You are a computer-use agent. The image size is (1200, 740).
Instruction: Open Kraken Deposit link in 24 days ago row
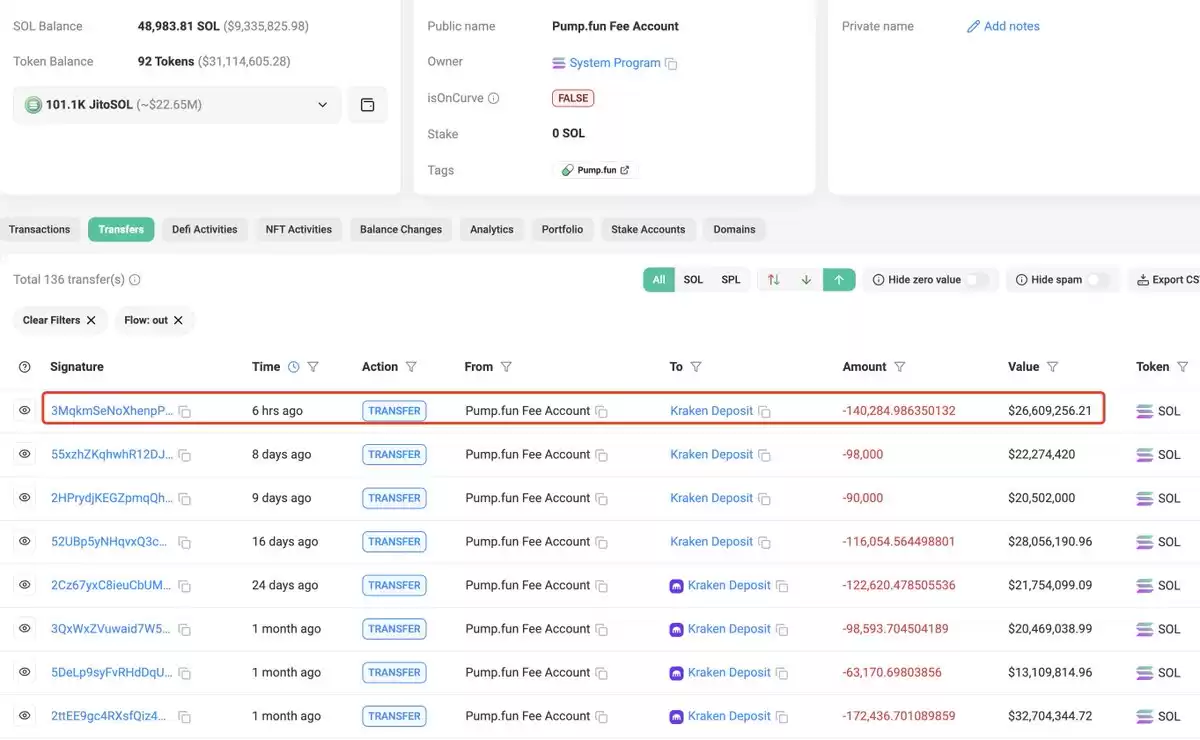(729, 585)
